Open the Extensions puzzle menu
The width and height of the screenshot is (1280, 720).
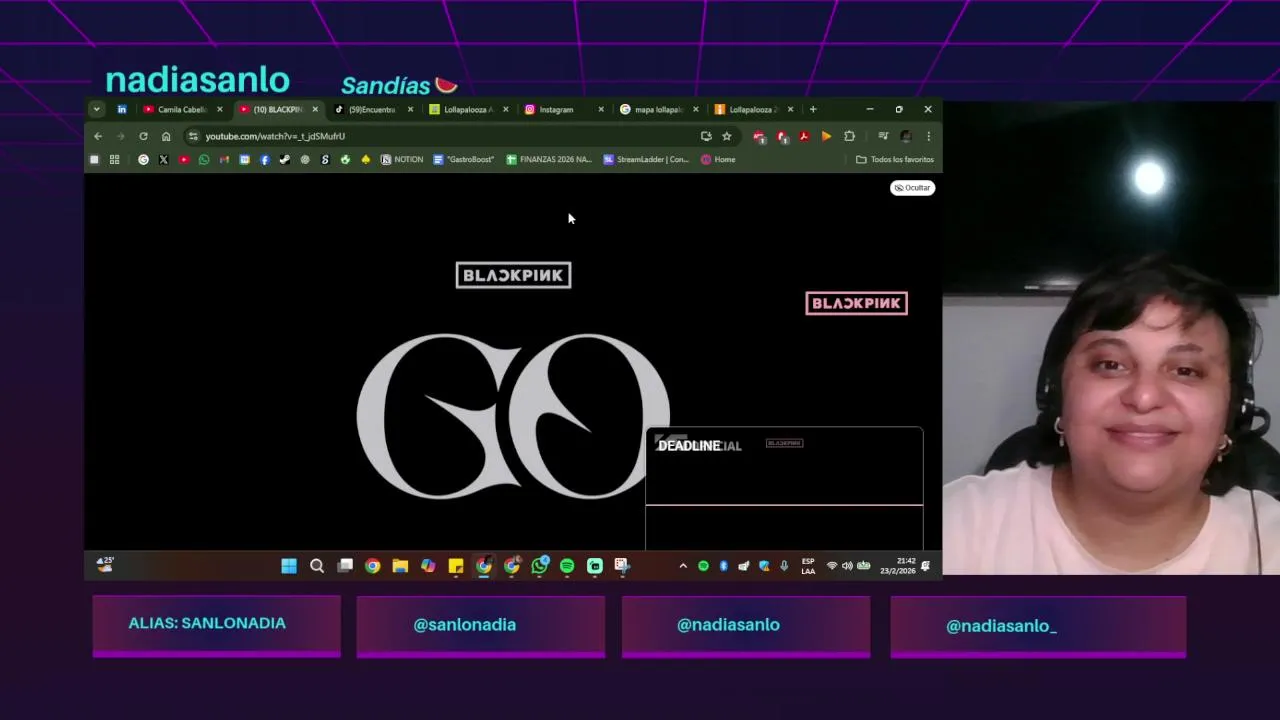click(849, 136)
